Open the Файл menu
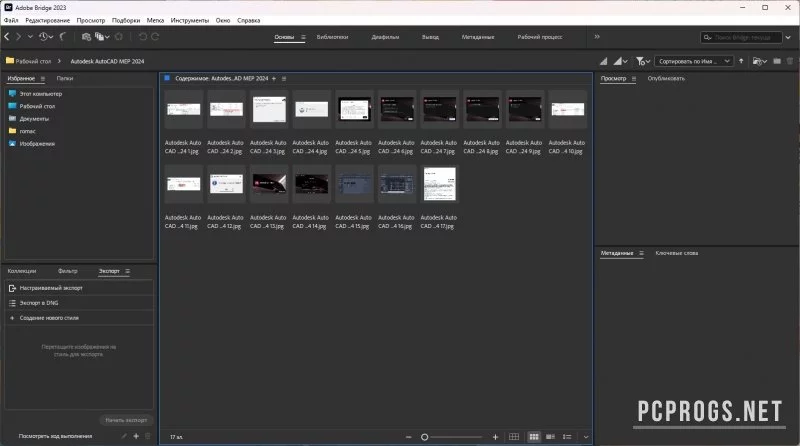This screenshot has width=800, height=446. tap(11, 20)
